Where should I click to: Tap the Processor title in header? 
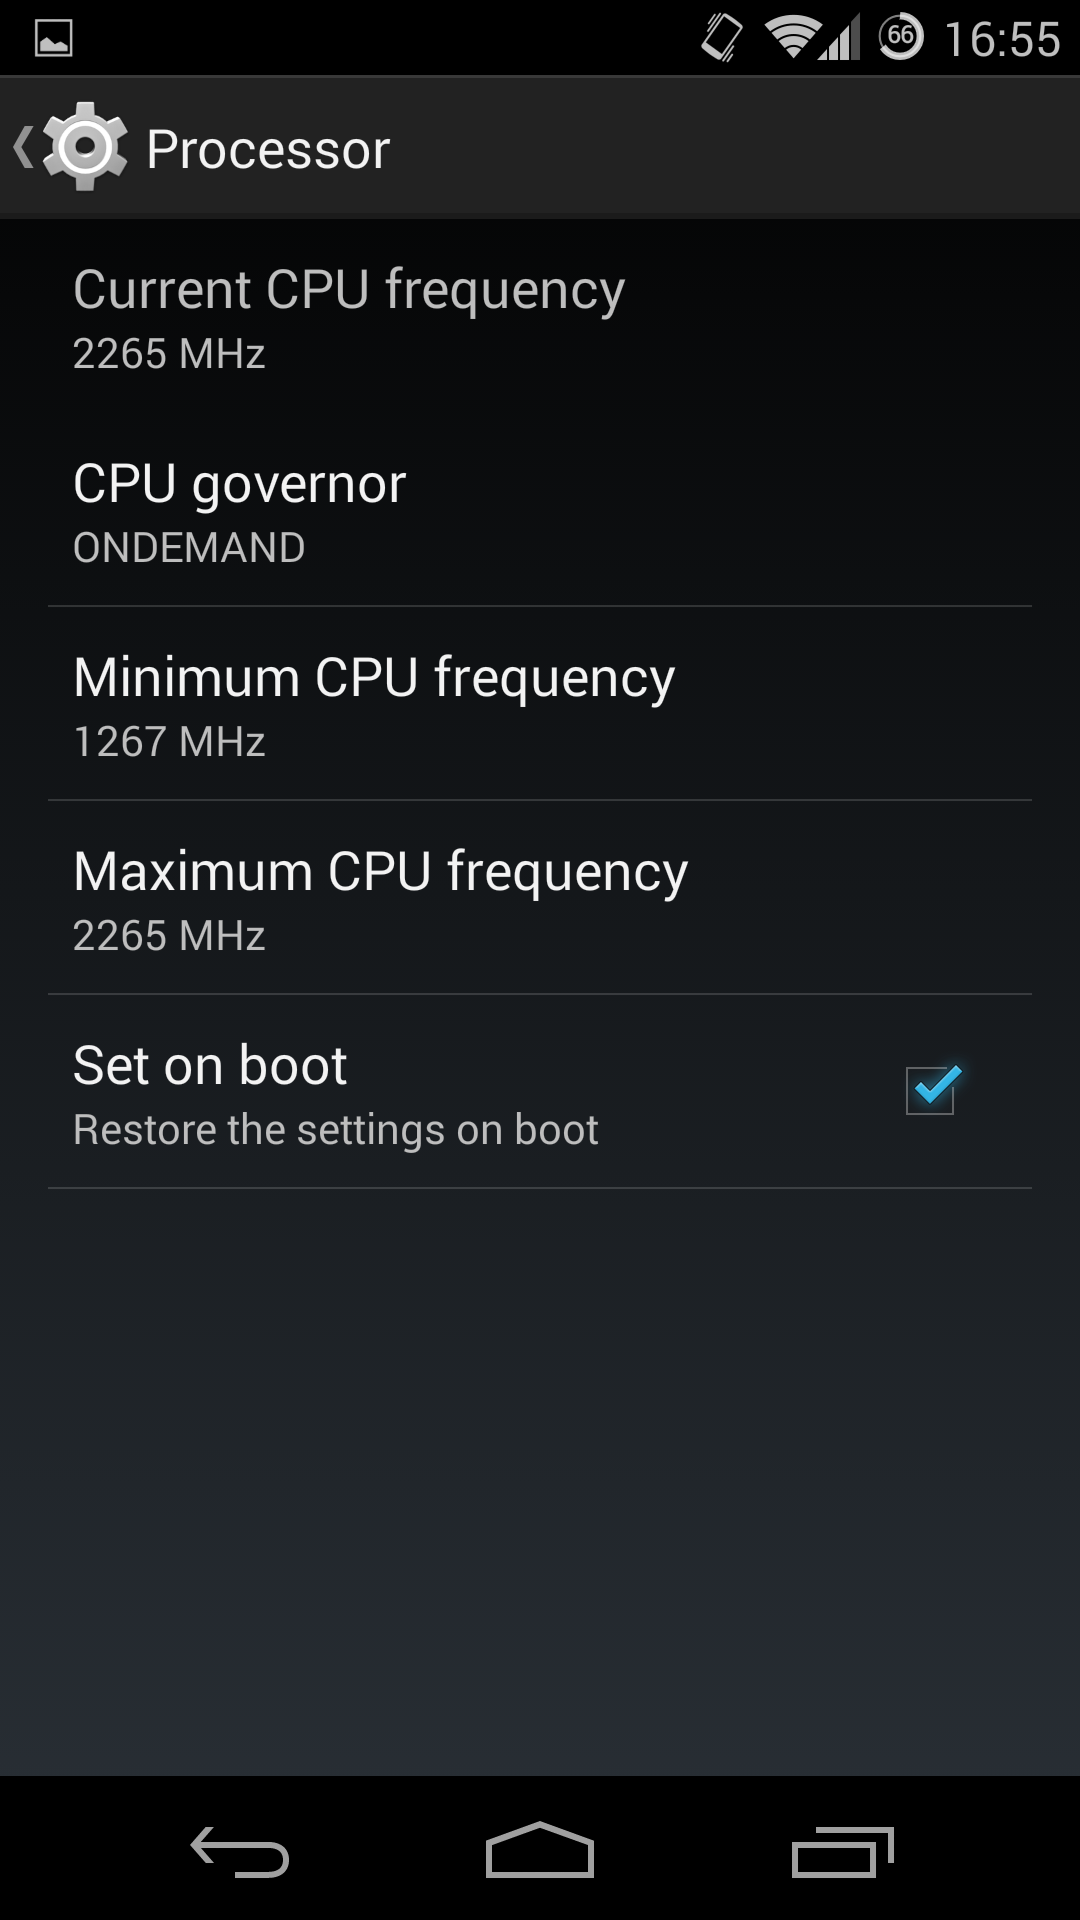click(268, 150)
